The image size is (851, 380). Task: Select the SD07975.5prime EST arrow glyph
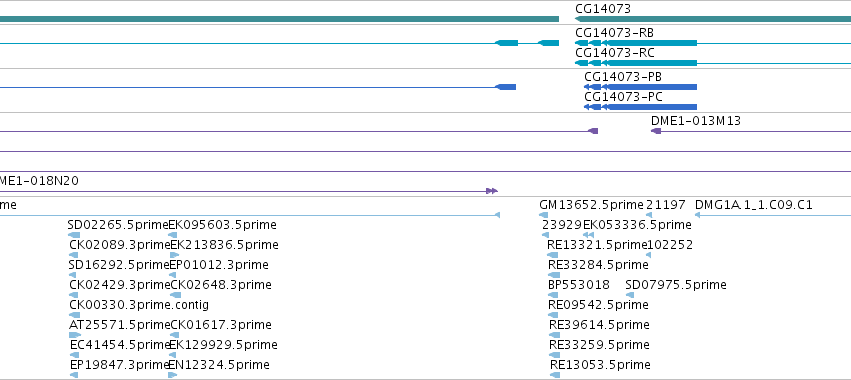coord(630,295)
